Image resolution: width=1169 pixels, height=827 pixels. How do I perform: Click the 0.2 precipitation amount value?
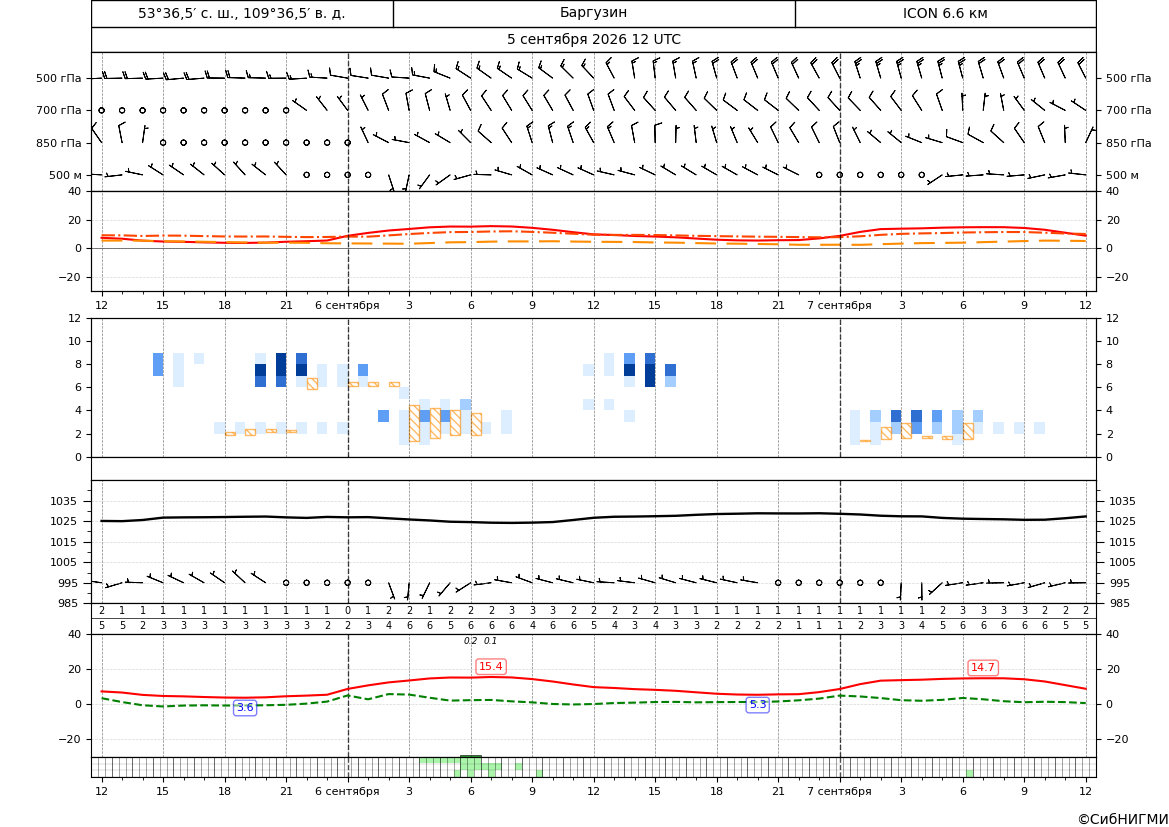(x=470, y=641)
